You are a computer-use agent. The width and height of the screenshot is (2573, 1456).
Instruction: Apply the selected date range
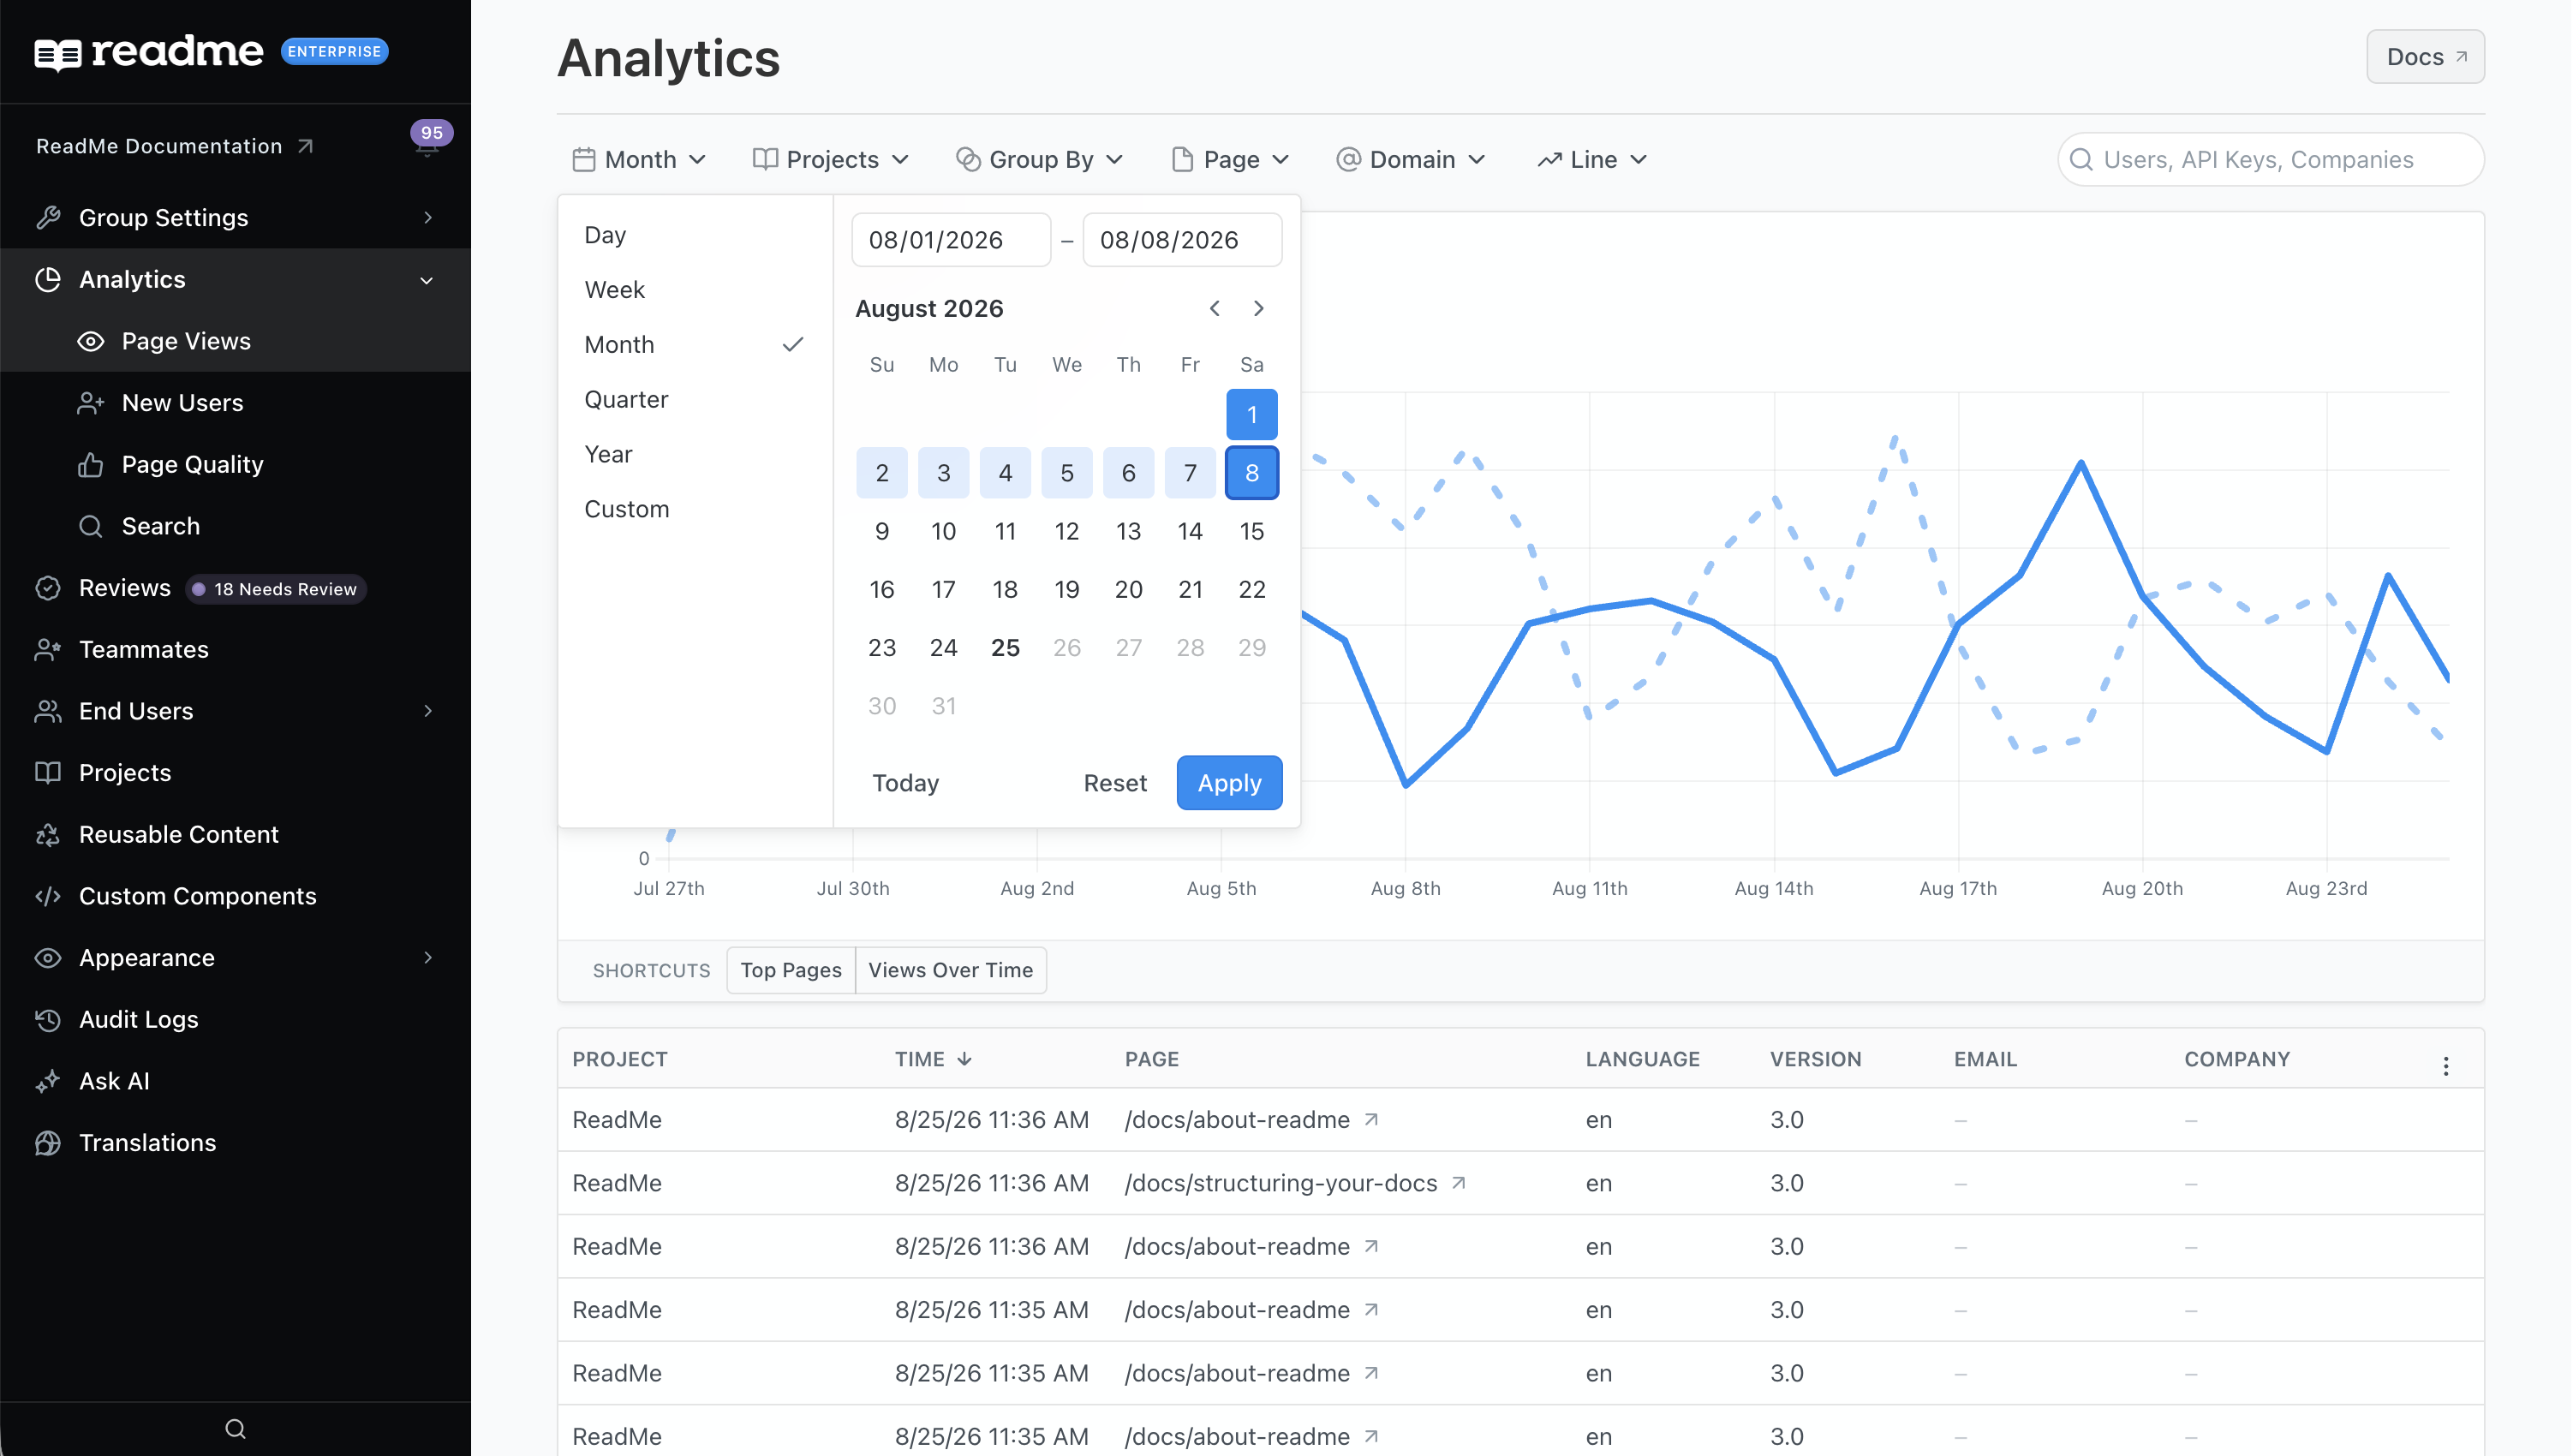(1229, 783)
